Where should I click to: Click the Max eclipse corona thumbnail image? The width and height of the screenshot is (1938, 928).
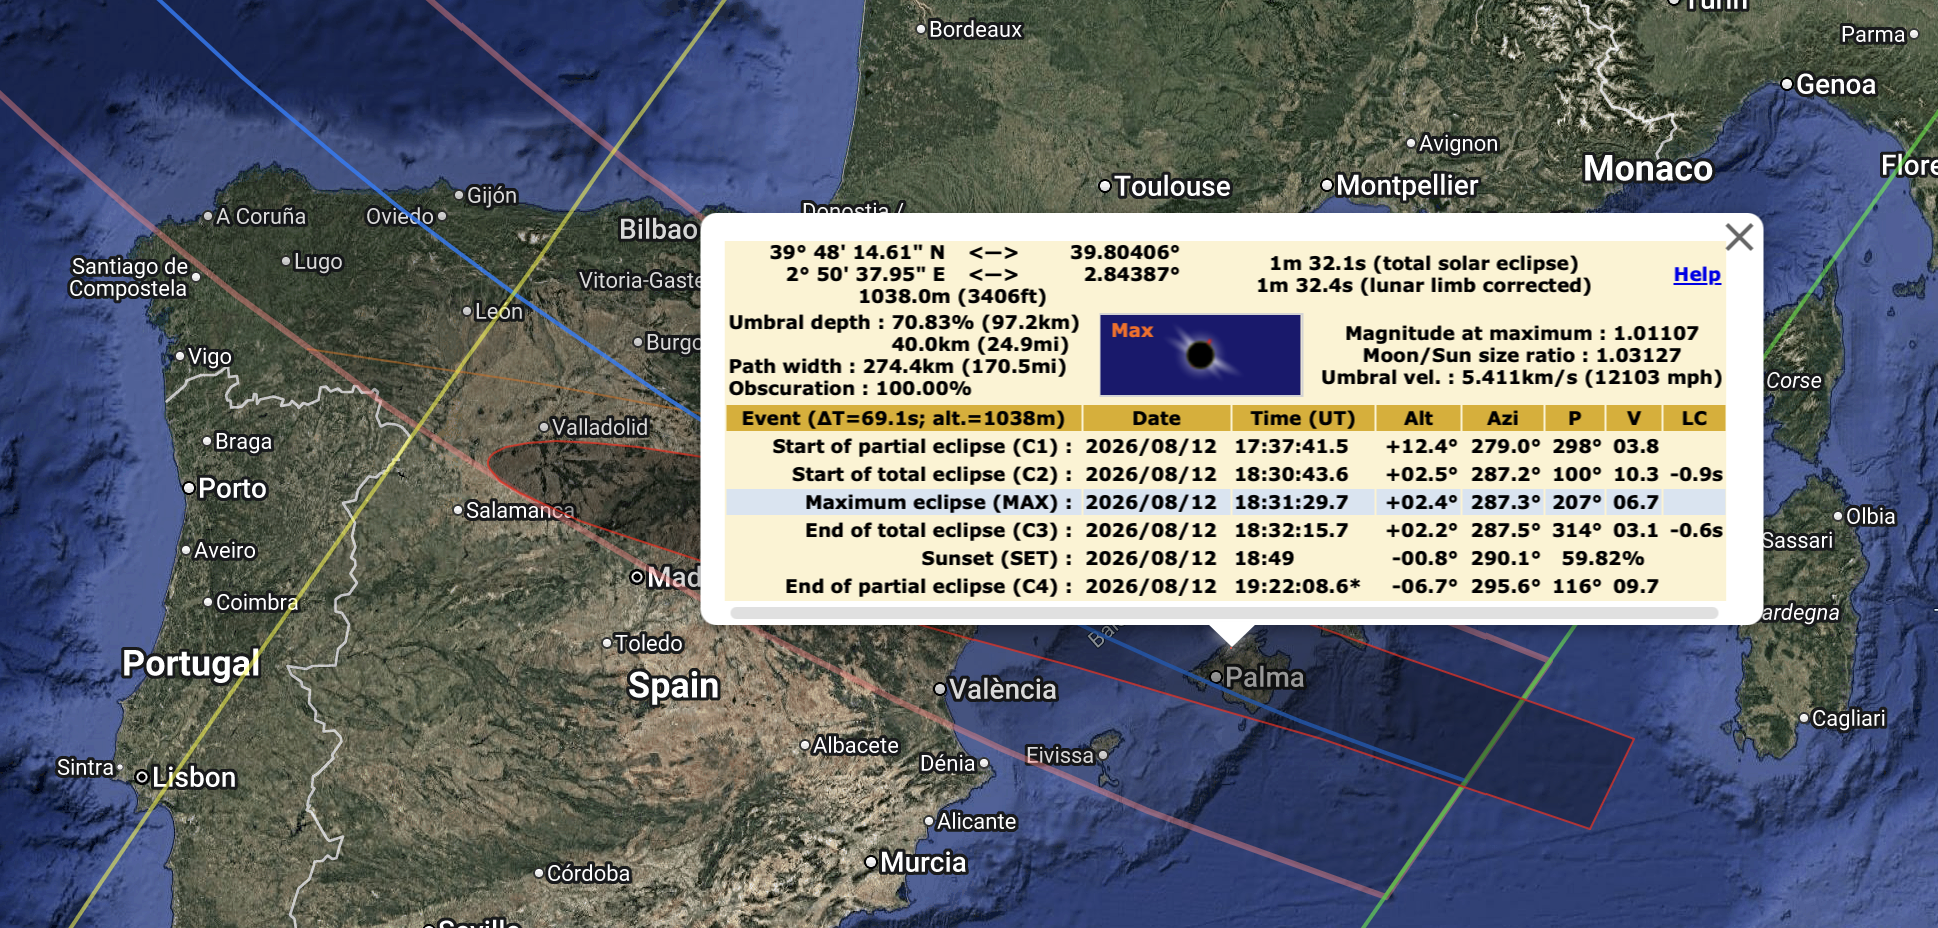1199,354
